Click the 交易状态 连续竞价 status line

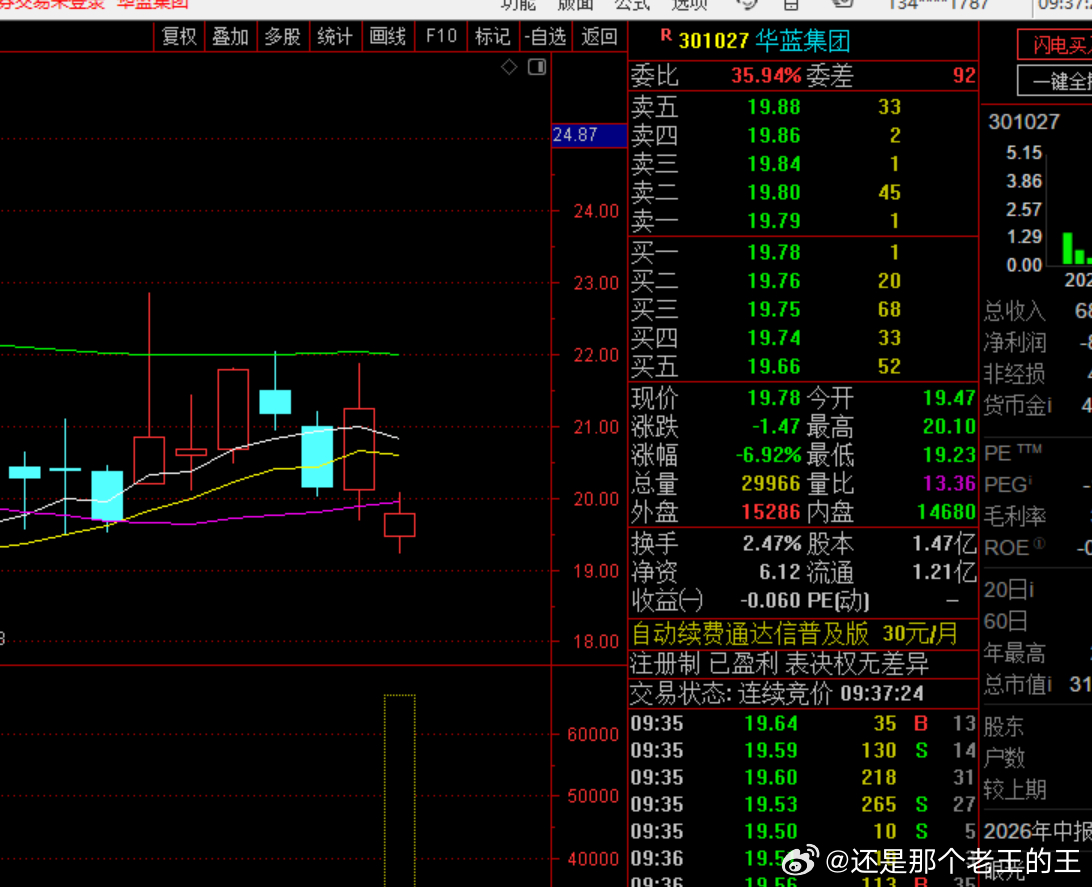777,693
